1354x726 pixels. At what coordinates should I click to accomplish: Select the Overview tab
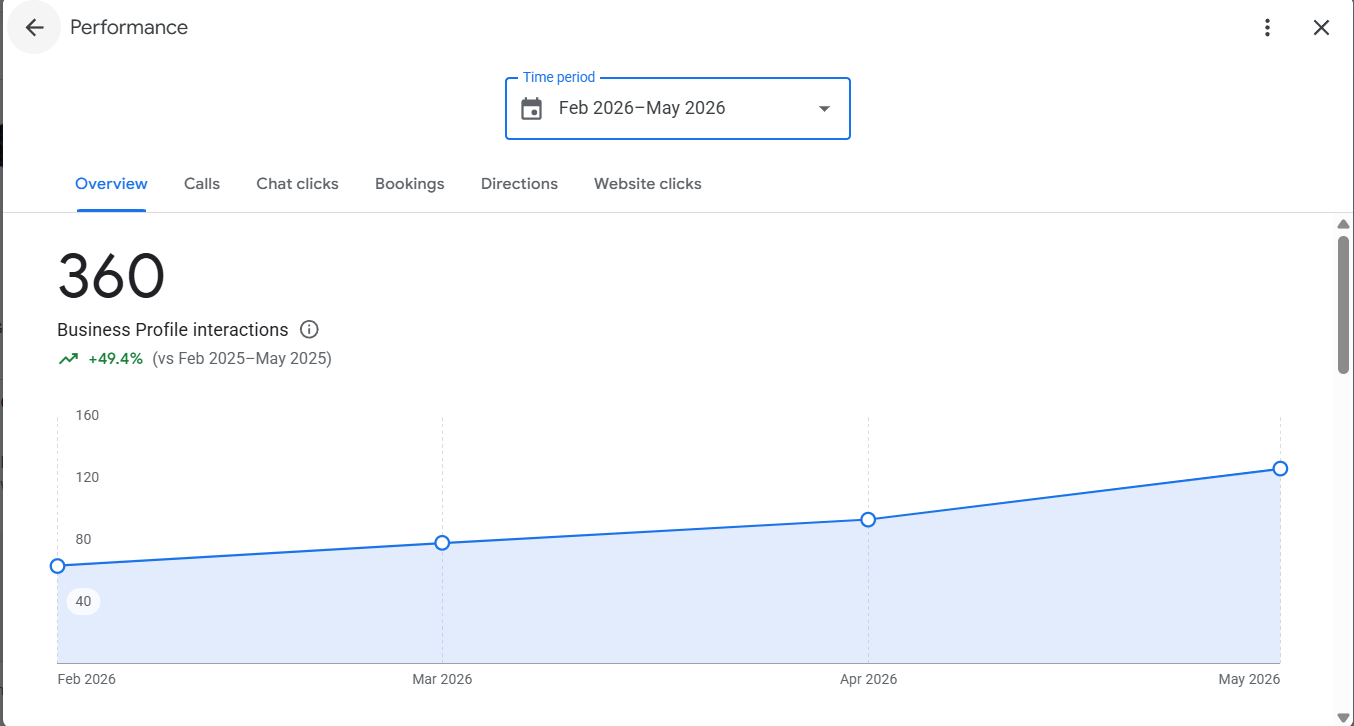111,184
